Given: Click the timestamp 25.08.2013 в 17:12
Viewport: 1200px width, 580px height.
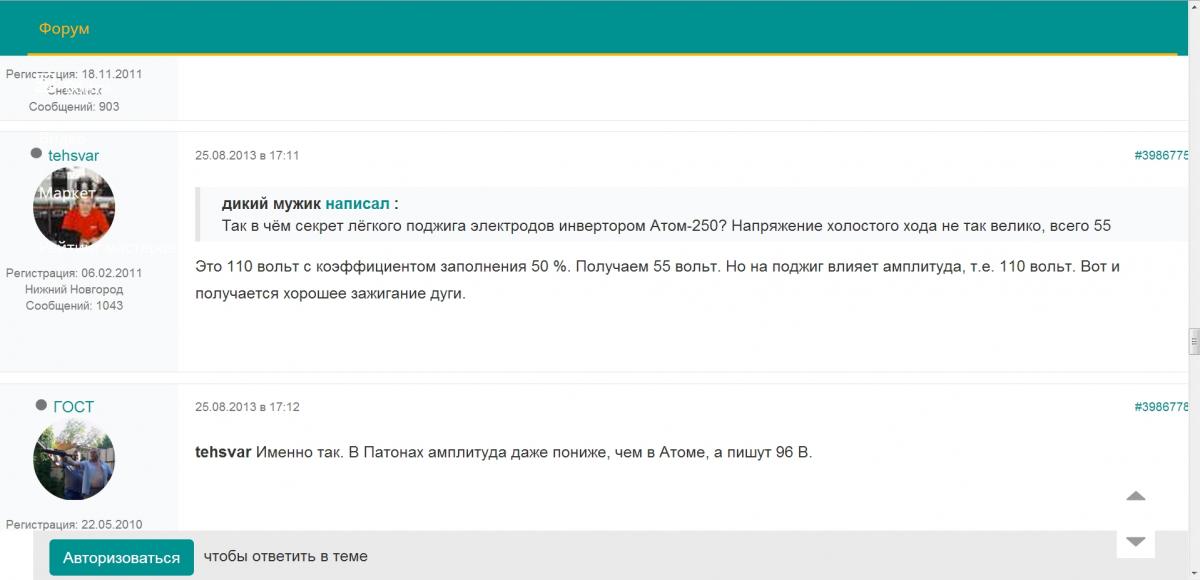Looking at the screenshot, I should click(x=247, y=407).
